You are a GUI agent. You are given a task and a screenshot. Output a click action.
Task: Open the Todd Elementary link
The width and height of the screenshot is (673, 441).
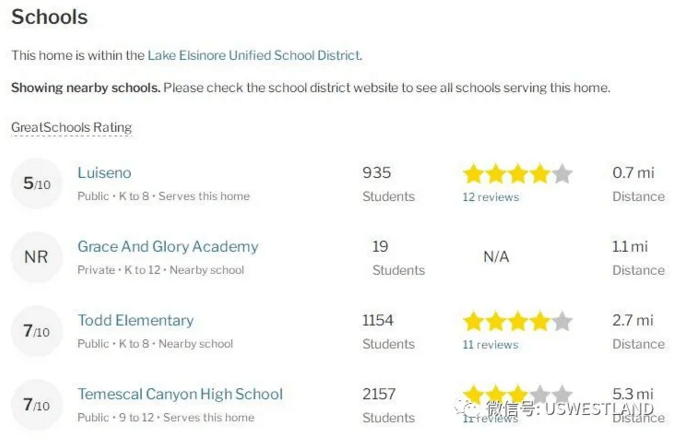[x=135, y=320]
